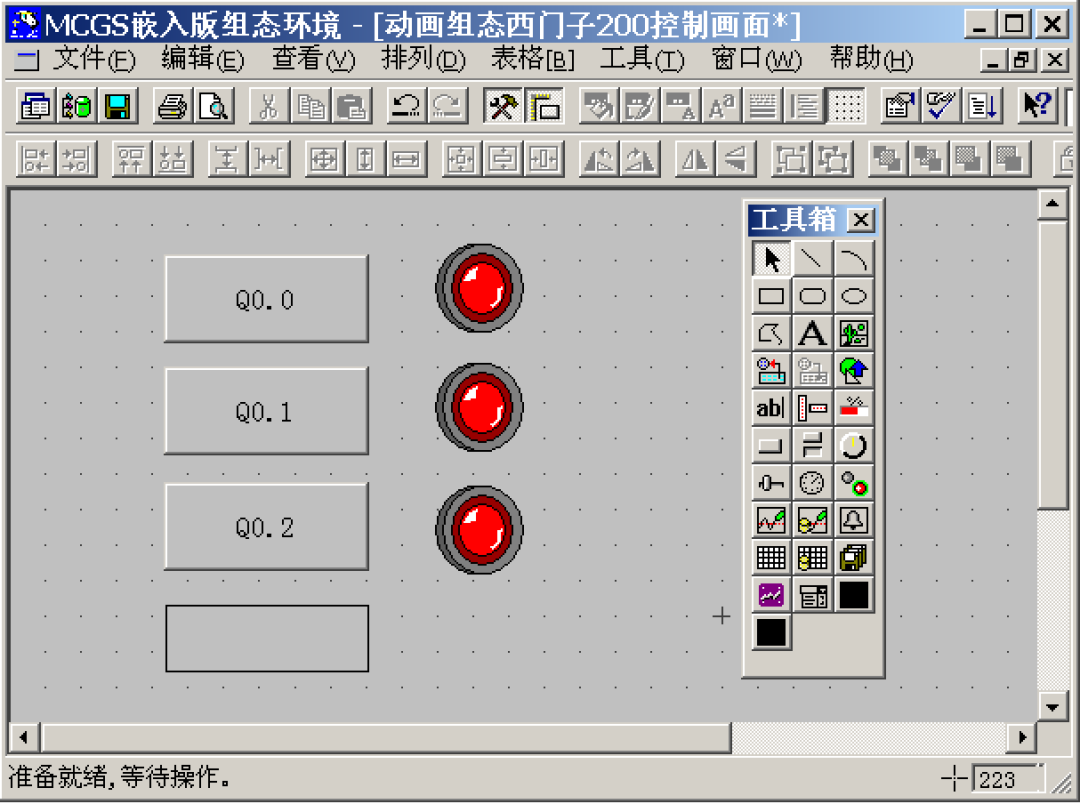Select the red indicator lamp beside Q0.1

479,407
